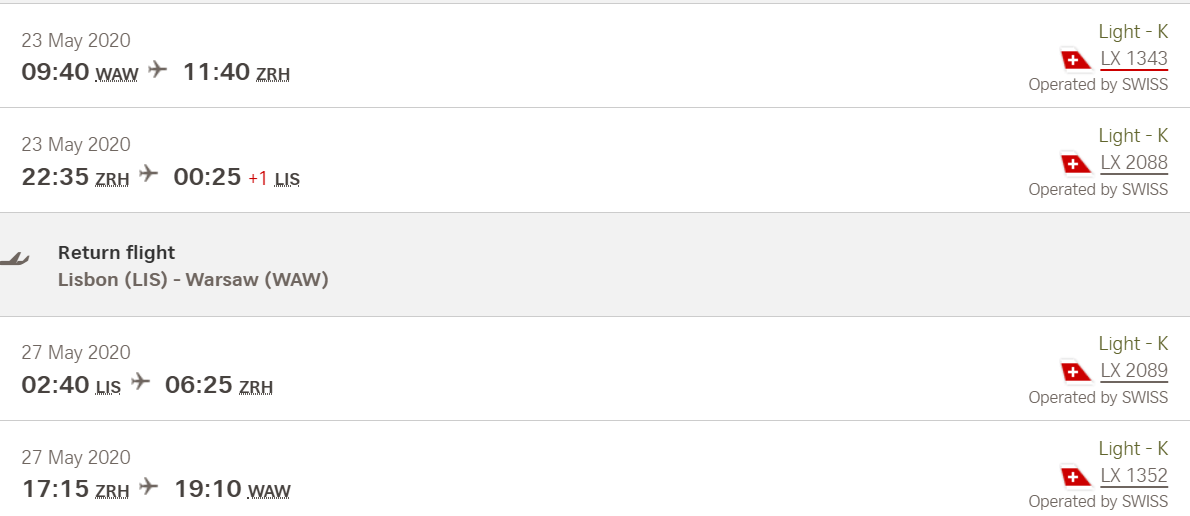The image size is (1190, 516).
Task: Click the SWISS logo beside LX 2089
Action: coord(1076,371)
